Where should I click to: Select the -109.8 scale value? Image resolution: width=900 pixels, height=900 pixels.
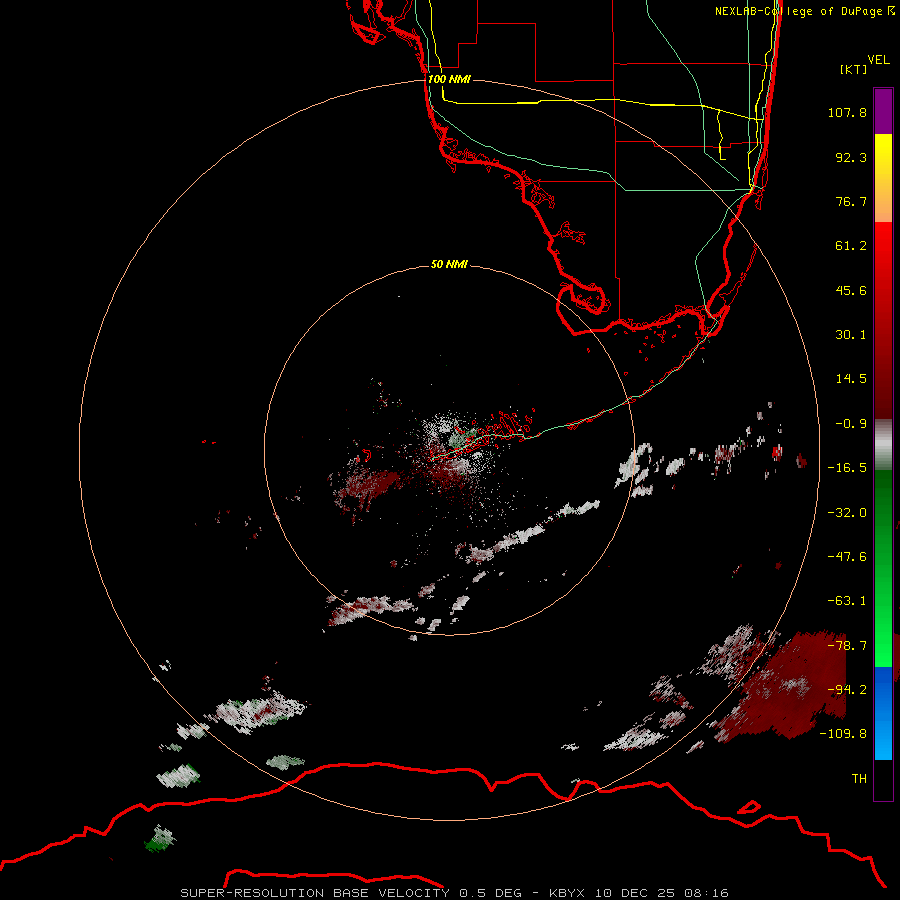tap(843, 734)
